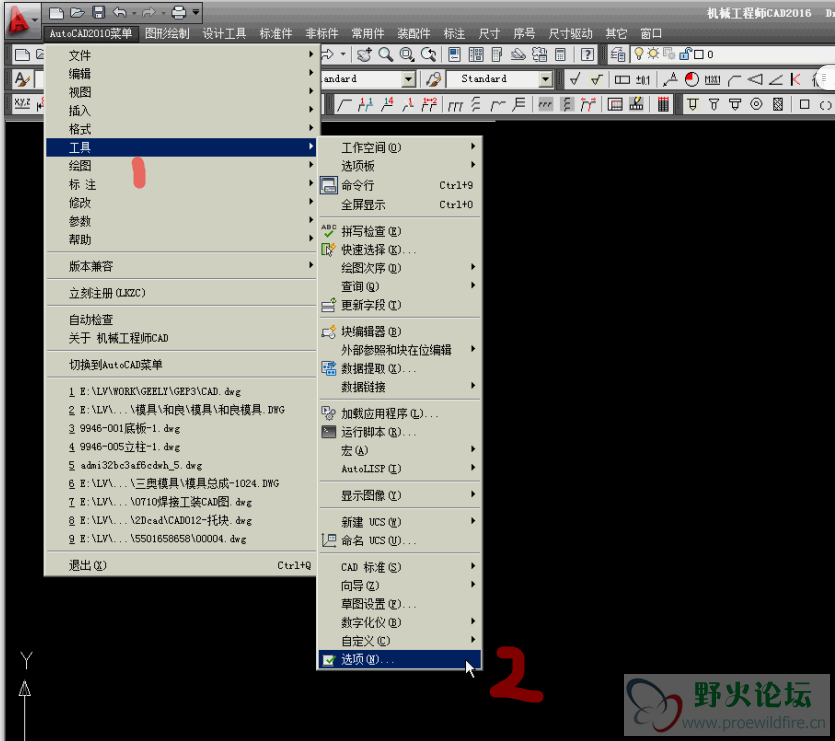Select the Zoom Previous icon
835x741 pixels.
(428, 54)
